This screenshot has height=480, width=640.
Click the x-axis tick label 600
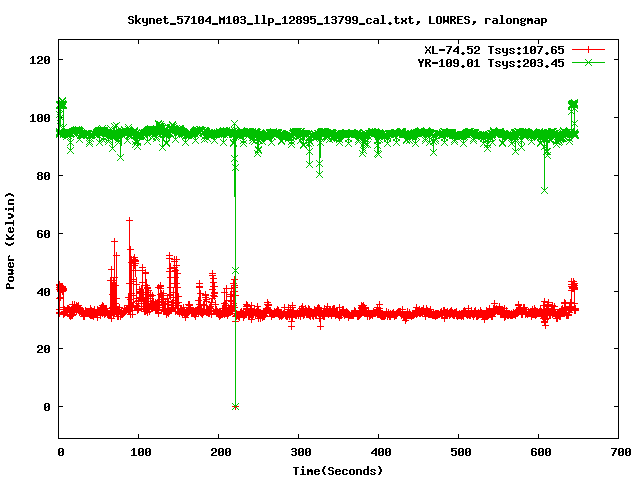tap(540, 452)
